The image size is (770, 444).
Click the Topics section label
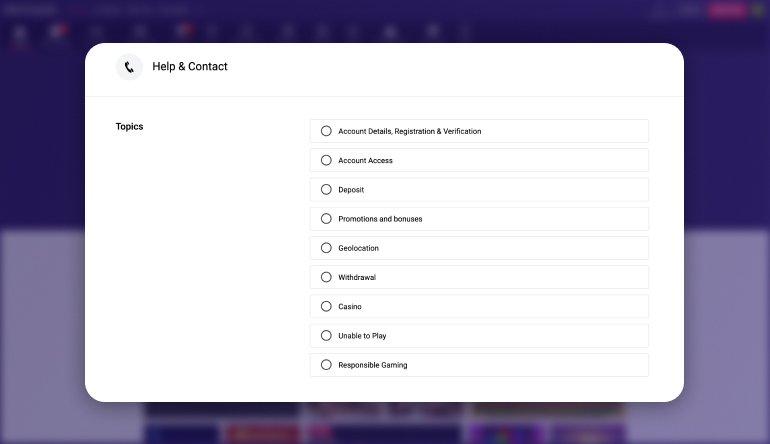coord(129,126)
